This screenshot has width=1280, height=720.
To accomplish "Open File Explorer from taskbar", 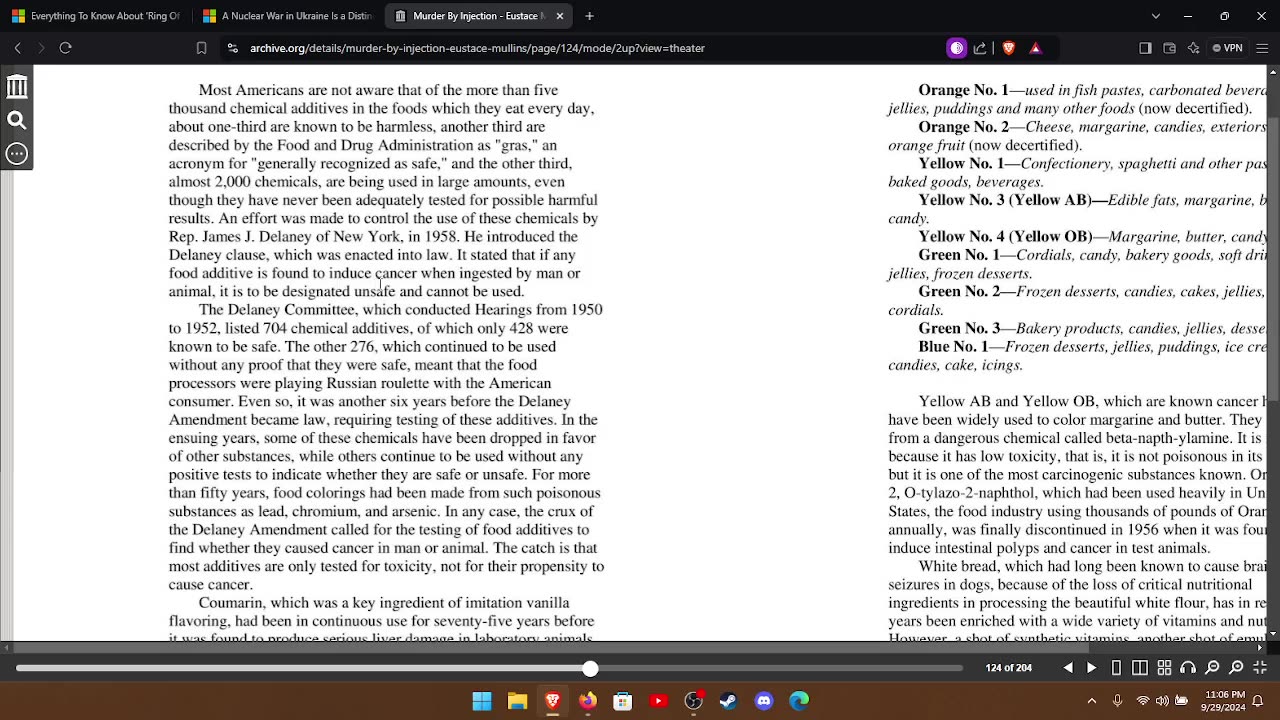I will click(517, 701).
